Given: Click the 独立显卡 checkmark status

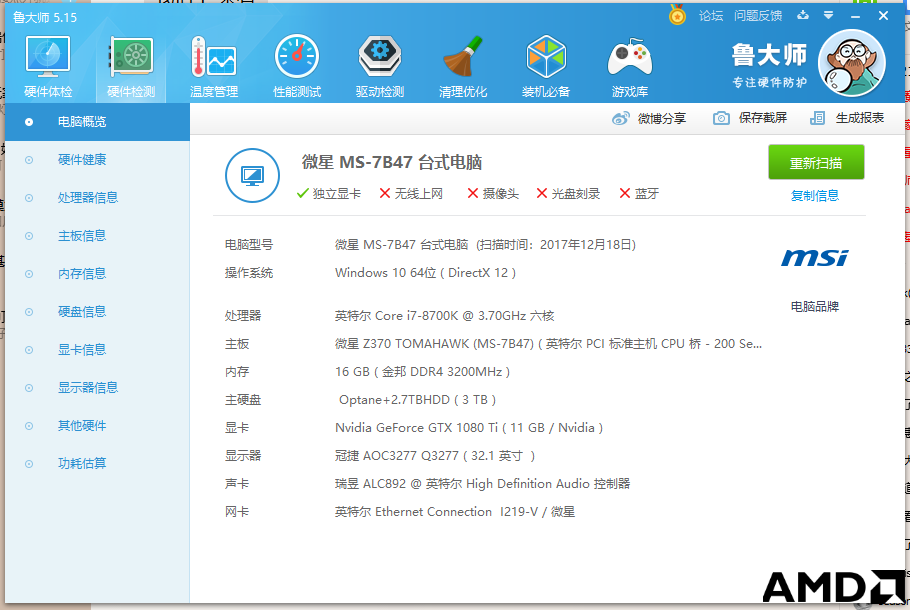Looking at the screenshot, I should pyautogui.click(x=328, y=194).
